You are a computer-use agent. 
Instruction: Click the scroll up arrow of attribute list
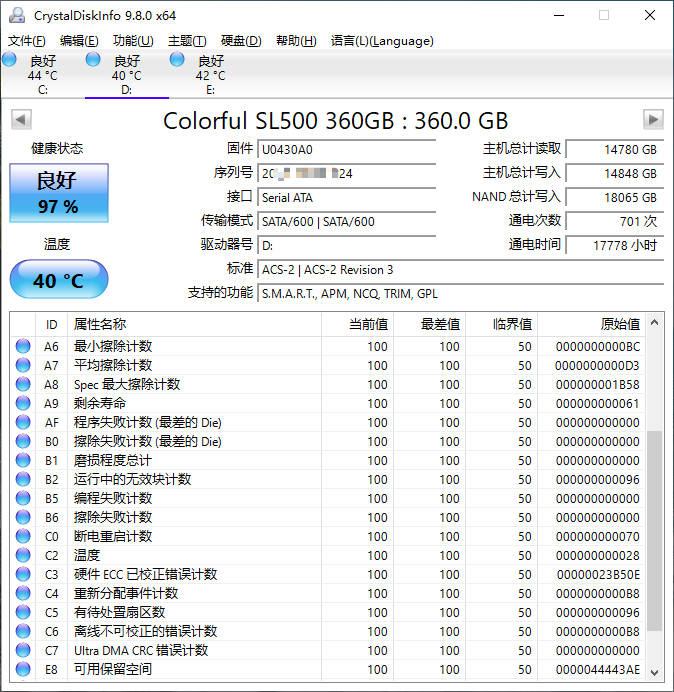(x=655, y=323)
